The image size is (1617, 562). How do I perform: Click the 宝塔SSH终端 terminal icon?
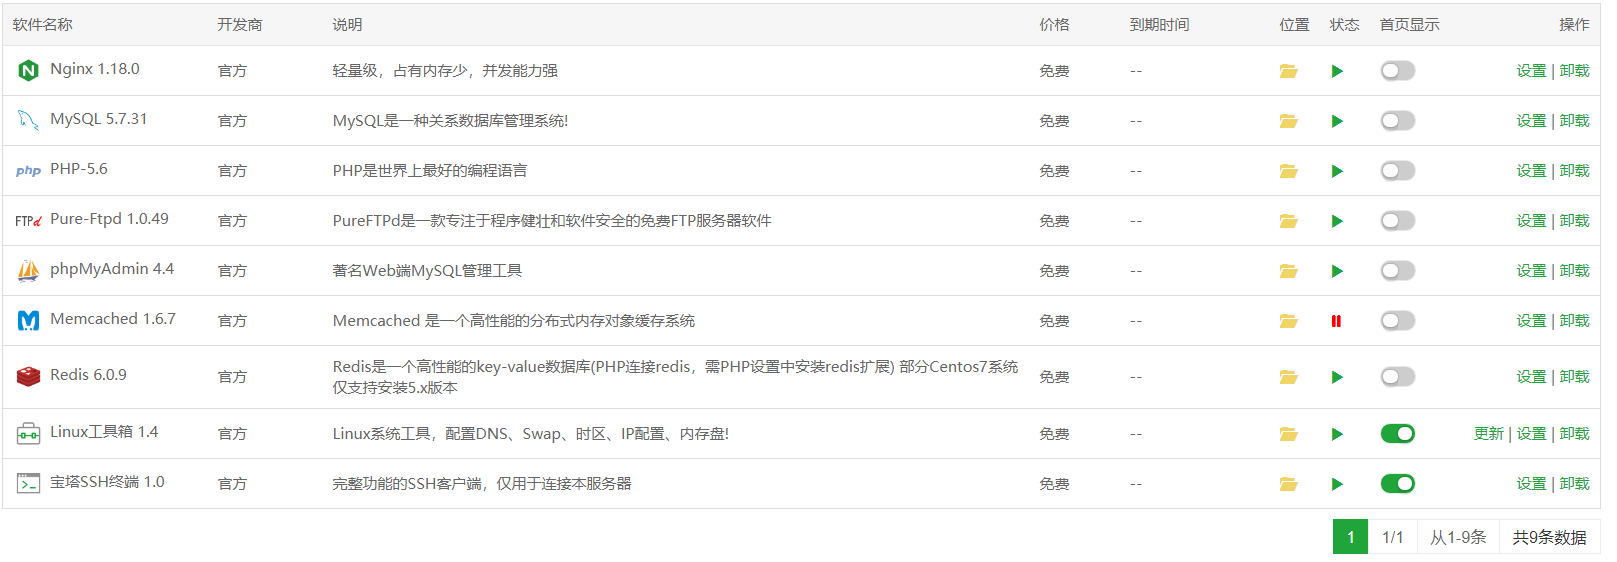[28, 484]
